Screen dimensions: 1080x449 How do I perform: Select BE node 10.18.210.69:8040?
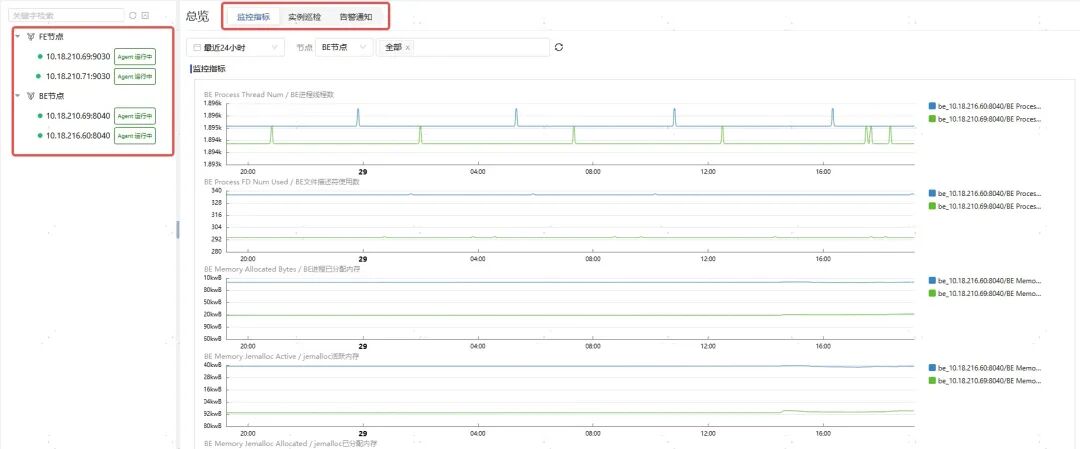[x=78, y=116]
